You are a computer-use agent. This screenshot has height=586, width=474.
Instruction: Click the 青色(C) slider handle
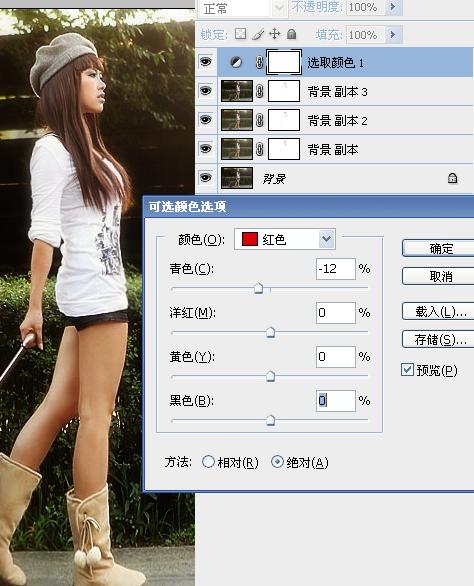click(258, 289)
